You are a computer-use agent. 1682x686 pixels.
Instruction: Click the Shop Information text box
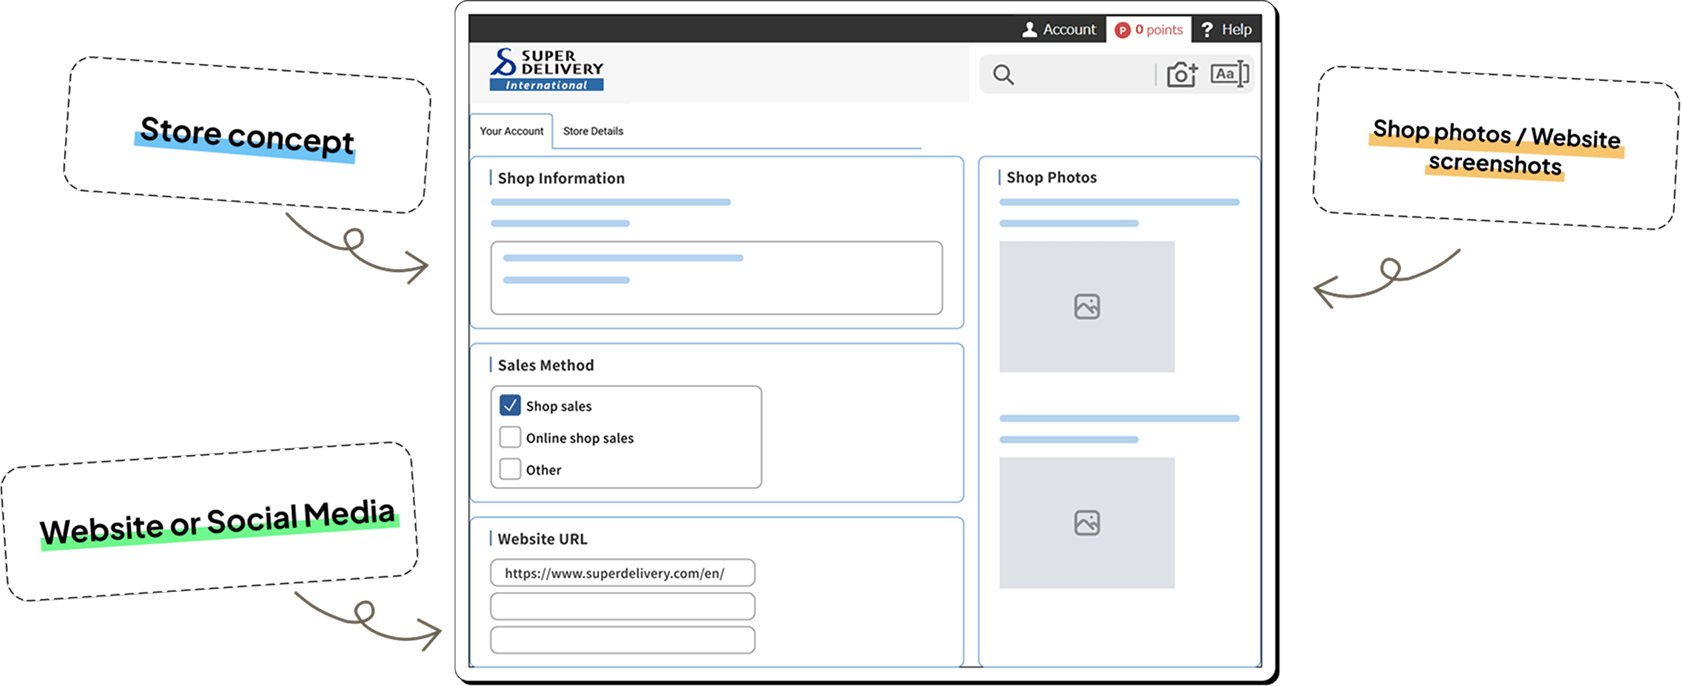tap(716, 278)
